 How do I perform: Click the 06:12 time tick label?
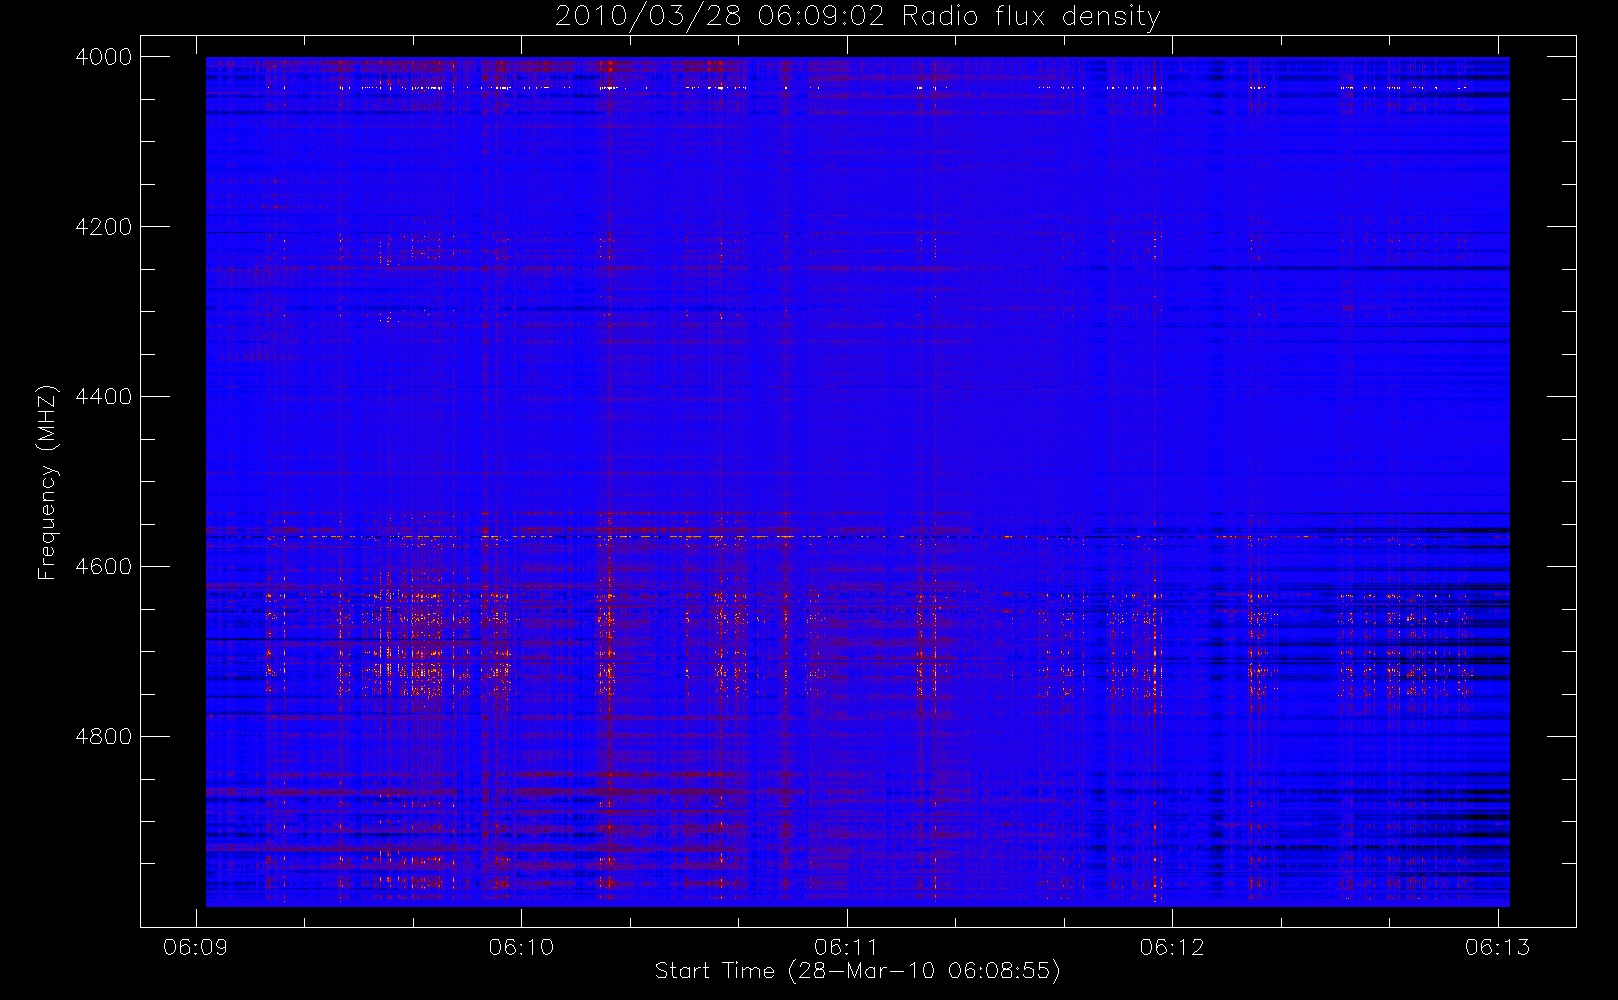pyautogui.click(x=1172, y=947)
